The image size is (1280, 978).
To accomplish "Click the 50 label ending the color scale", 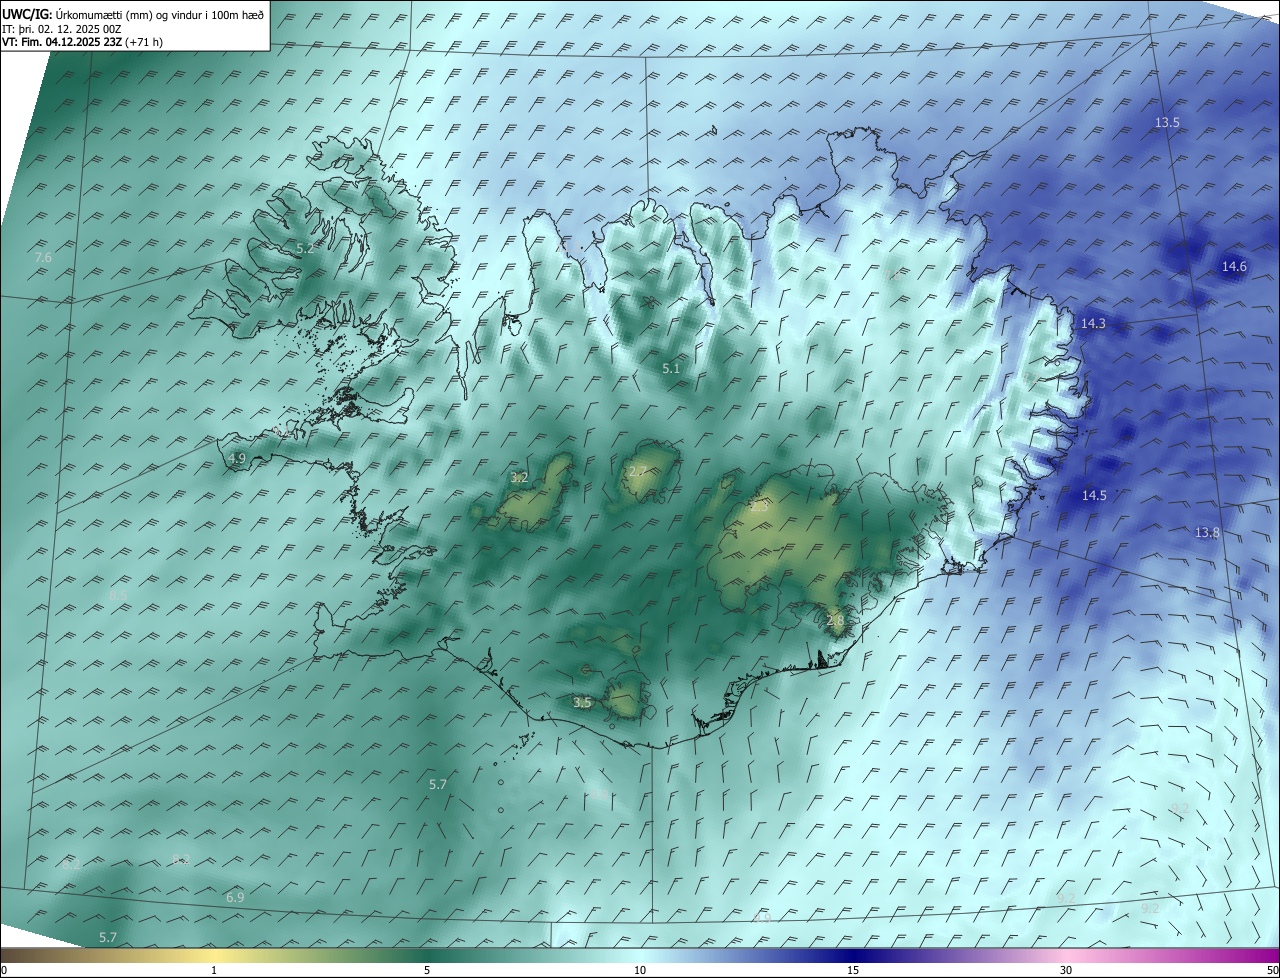I will coord(1272,970).
